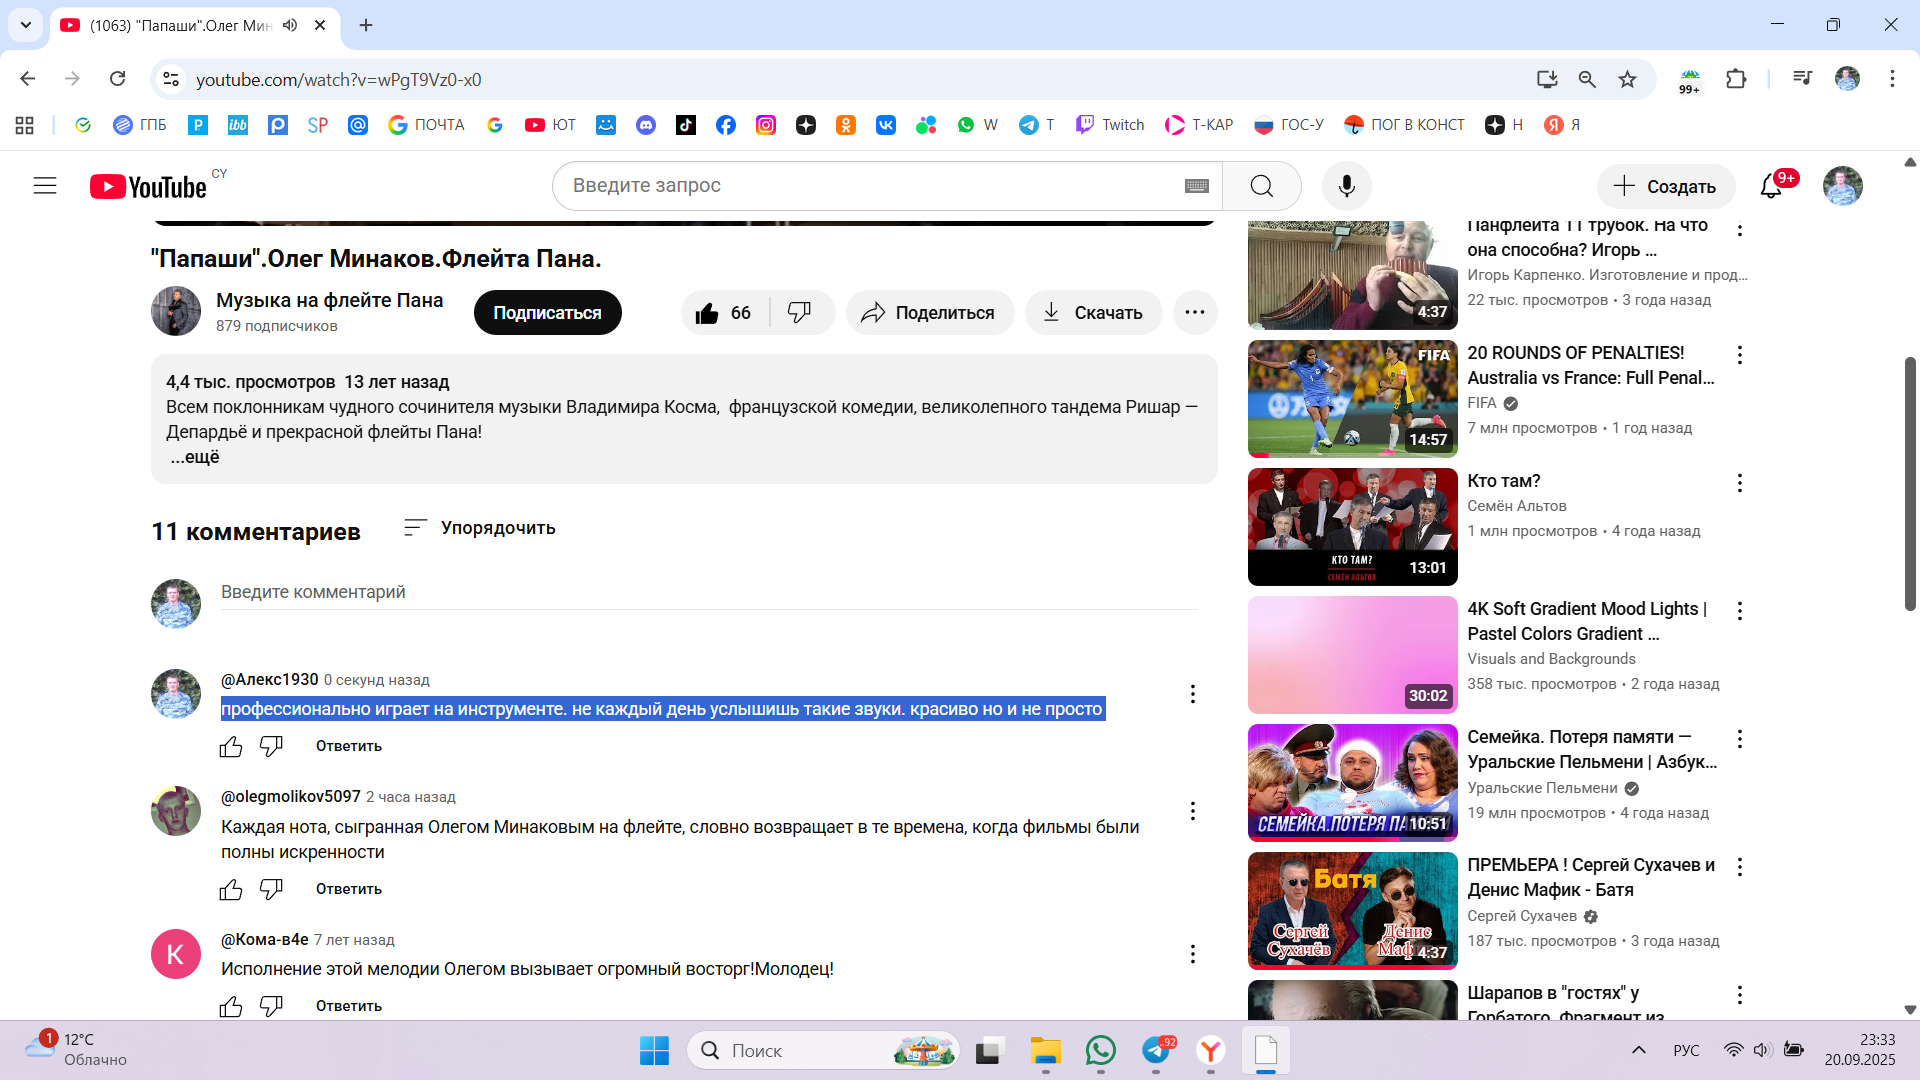Dislike the video with thumbs down
This screenshot has height=1080, width=1920.
pyautogui.click(x=799, y=313)
